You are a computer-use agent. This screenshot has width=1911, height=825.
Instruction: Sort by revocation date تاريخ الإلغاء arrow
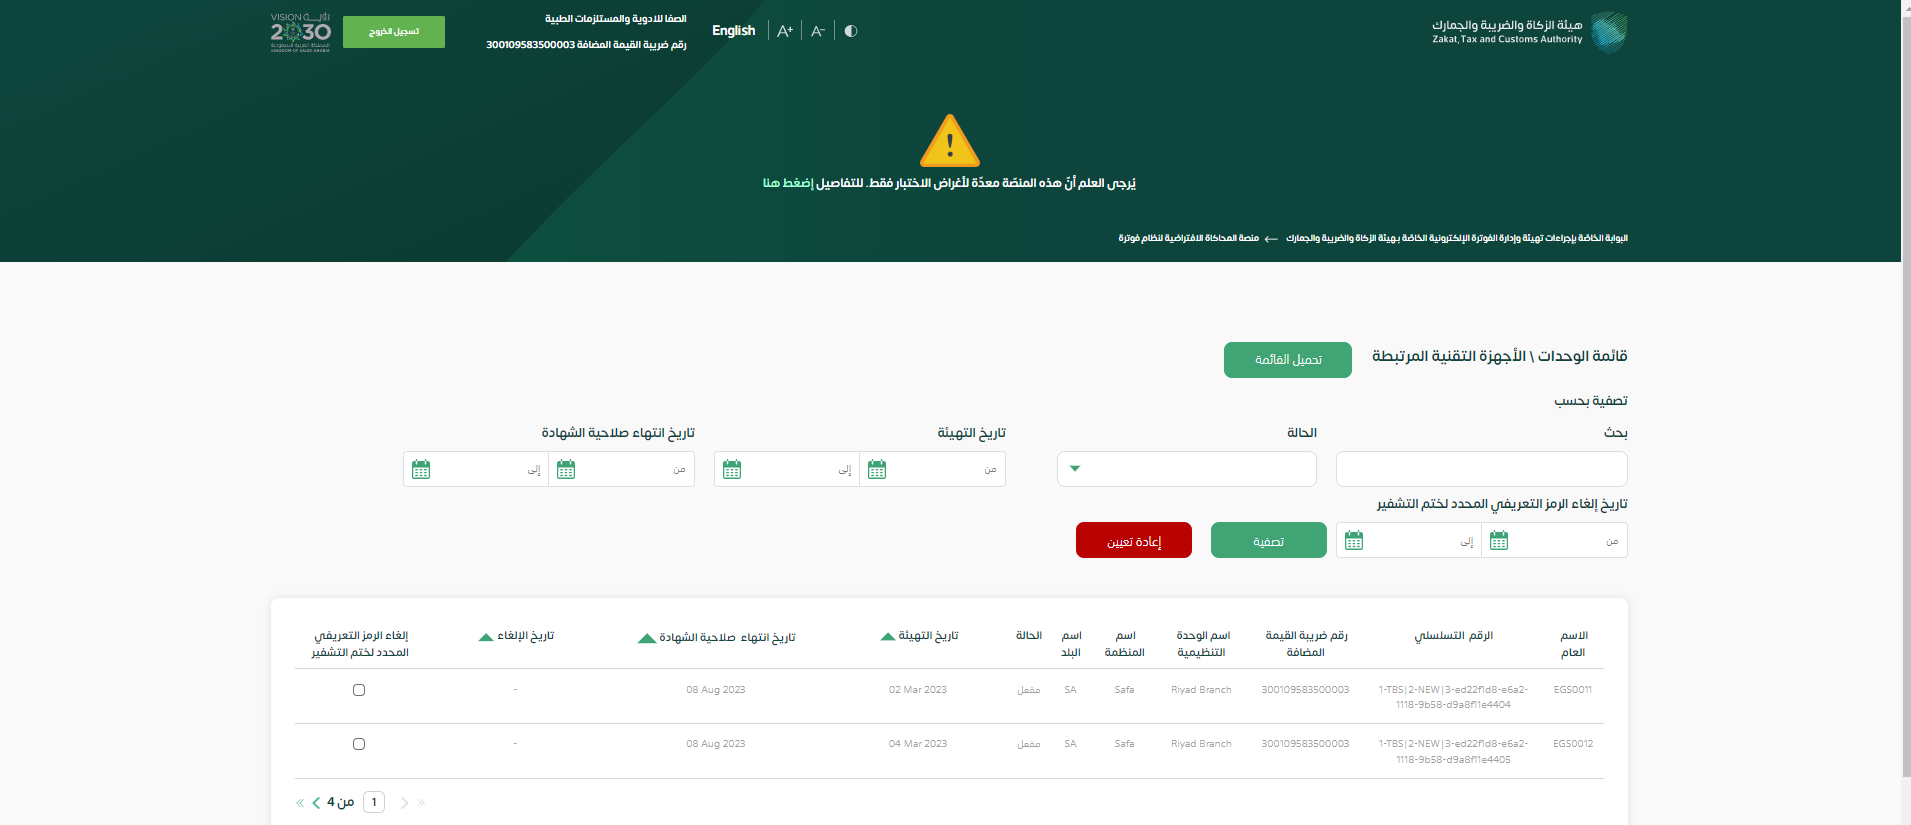coord(486,637)
